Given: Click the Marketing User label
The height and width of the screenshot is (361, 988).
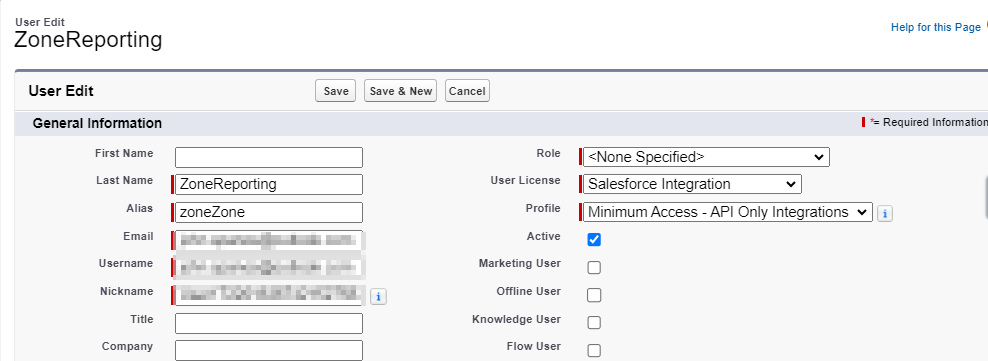Looking at the screenshot, I should (520, 263).
